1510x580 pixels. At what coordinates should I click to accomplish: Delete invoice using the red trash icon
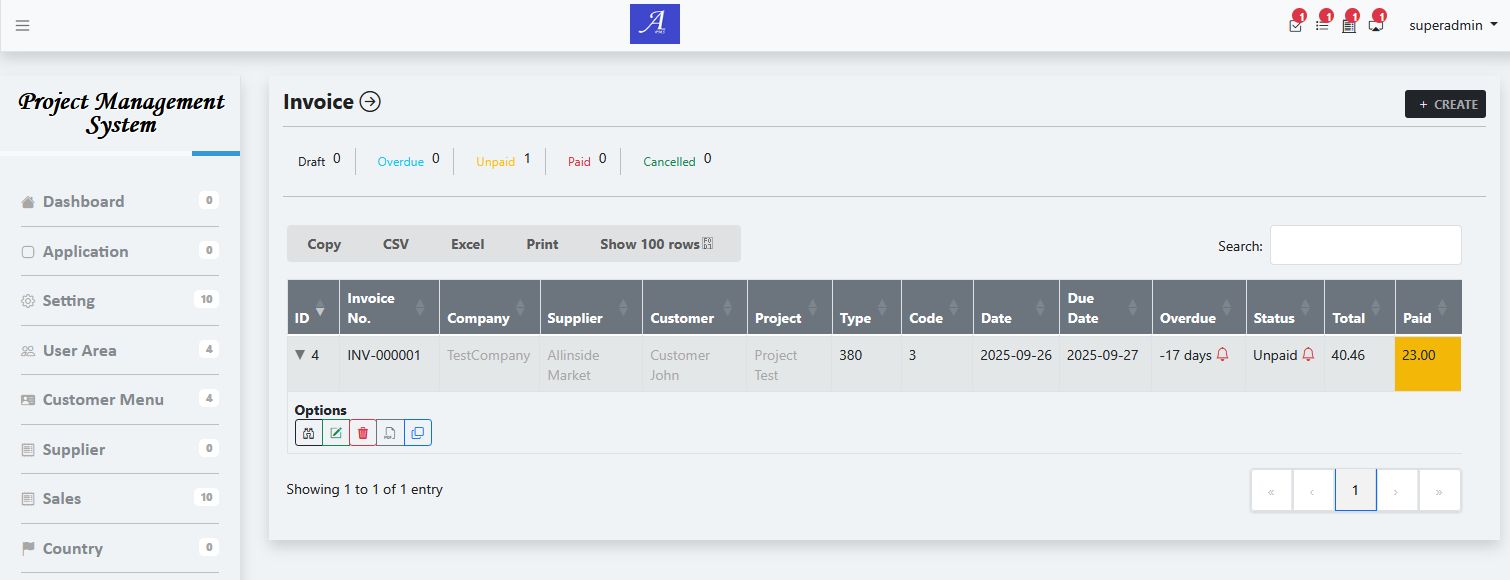click(x=363, y=433)
